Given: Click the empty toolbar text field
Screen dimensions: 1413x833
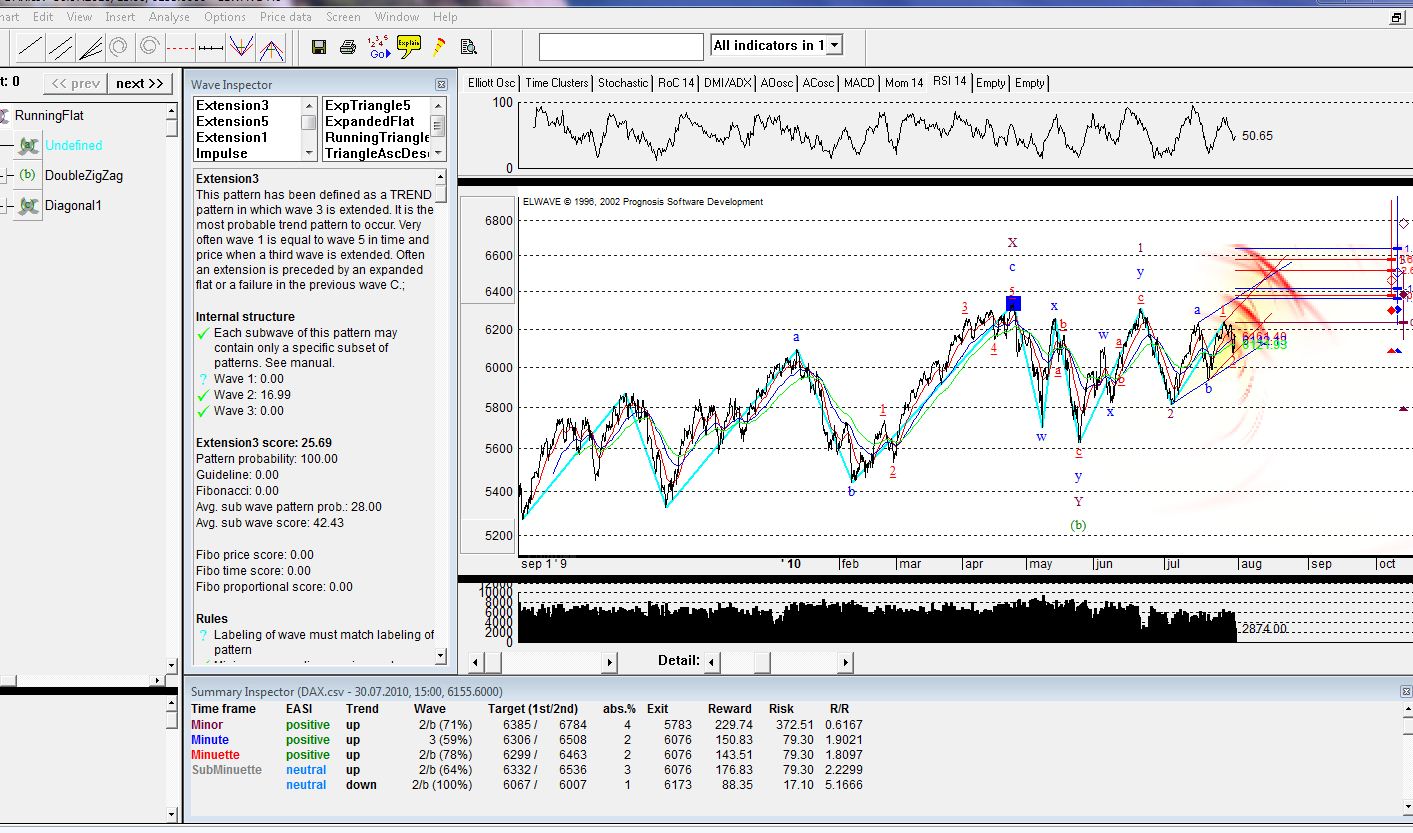Looking at the screenshot, I should coord(621,47).
